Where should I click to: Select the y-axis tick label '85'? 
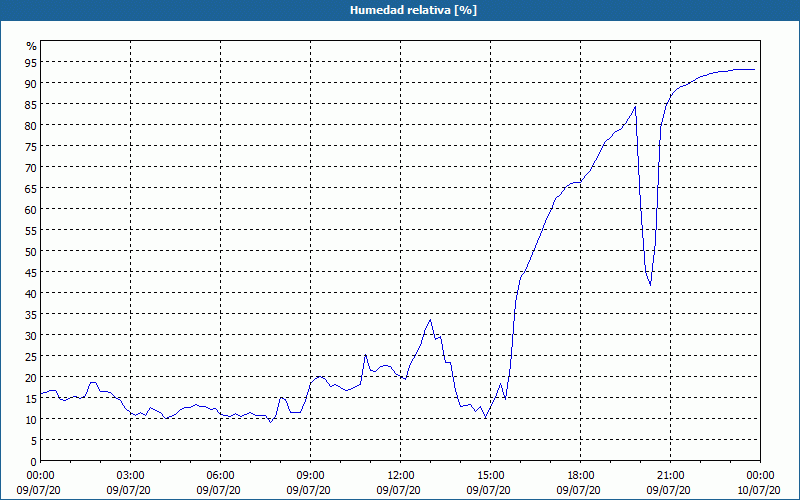point(31,104)
